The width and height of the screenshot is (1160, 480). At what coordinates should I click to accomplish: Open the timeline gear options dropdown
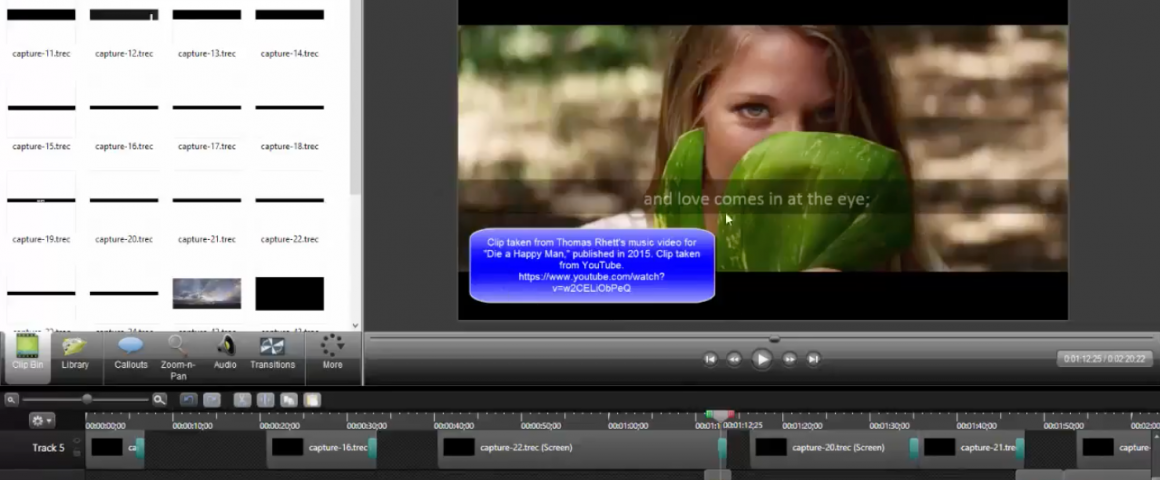pos(41,421)
